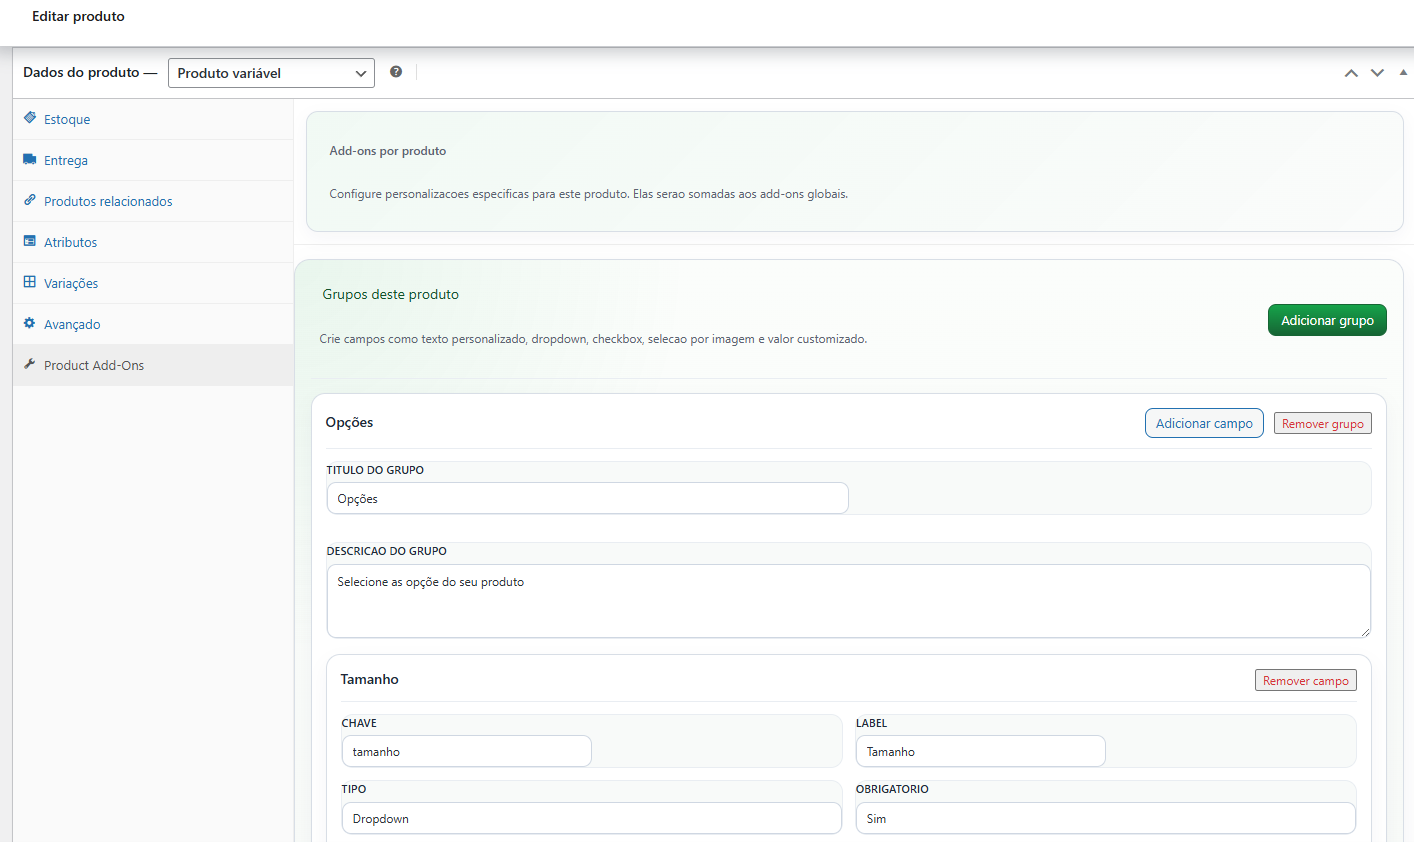The height and width of the screenshot is (842, 1414).
Task: Click inside the Titulo do grupo field
Action: click(587, 497)
